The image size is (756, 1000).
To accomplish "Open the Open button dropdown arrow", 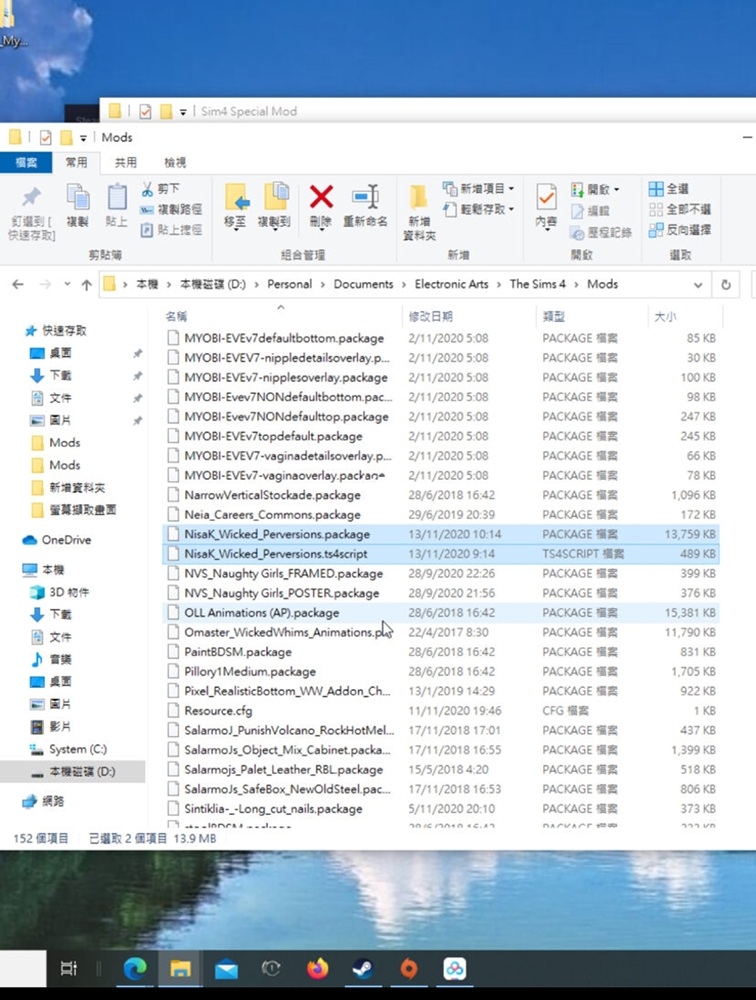I will tap(616, 189).
